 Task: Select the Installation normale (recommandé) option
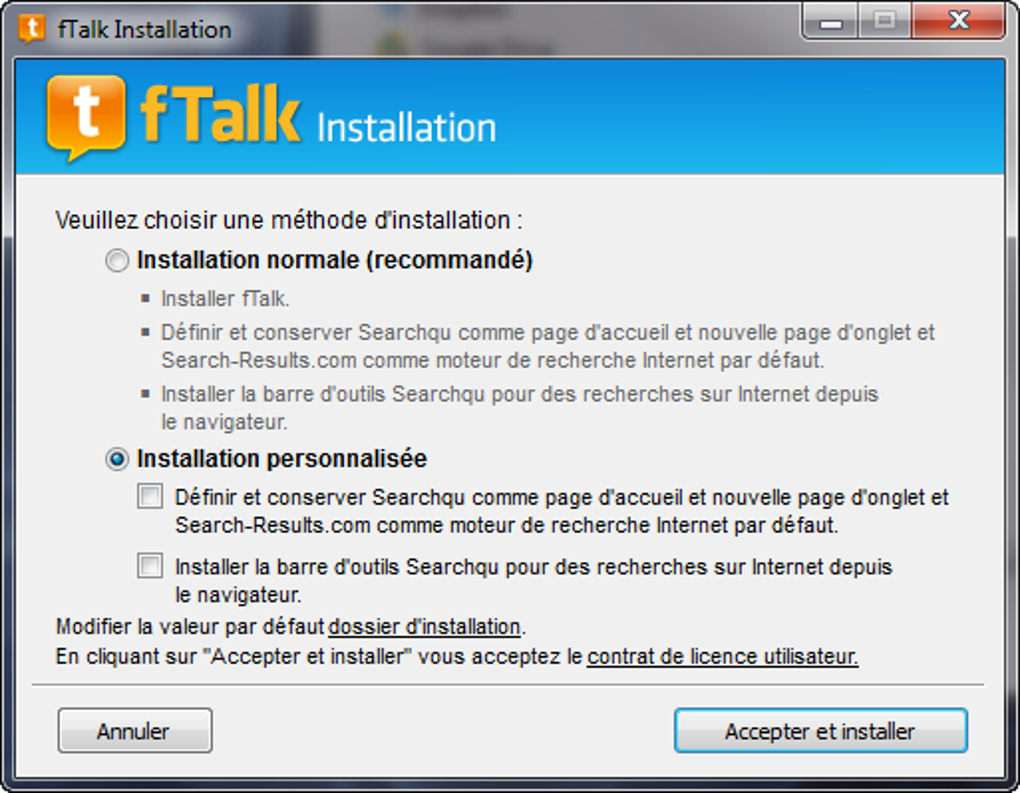click(x=116, y=260)
